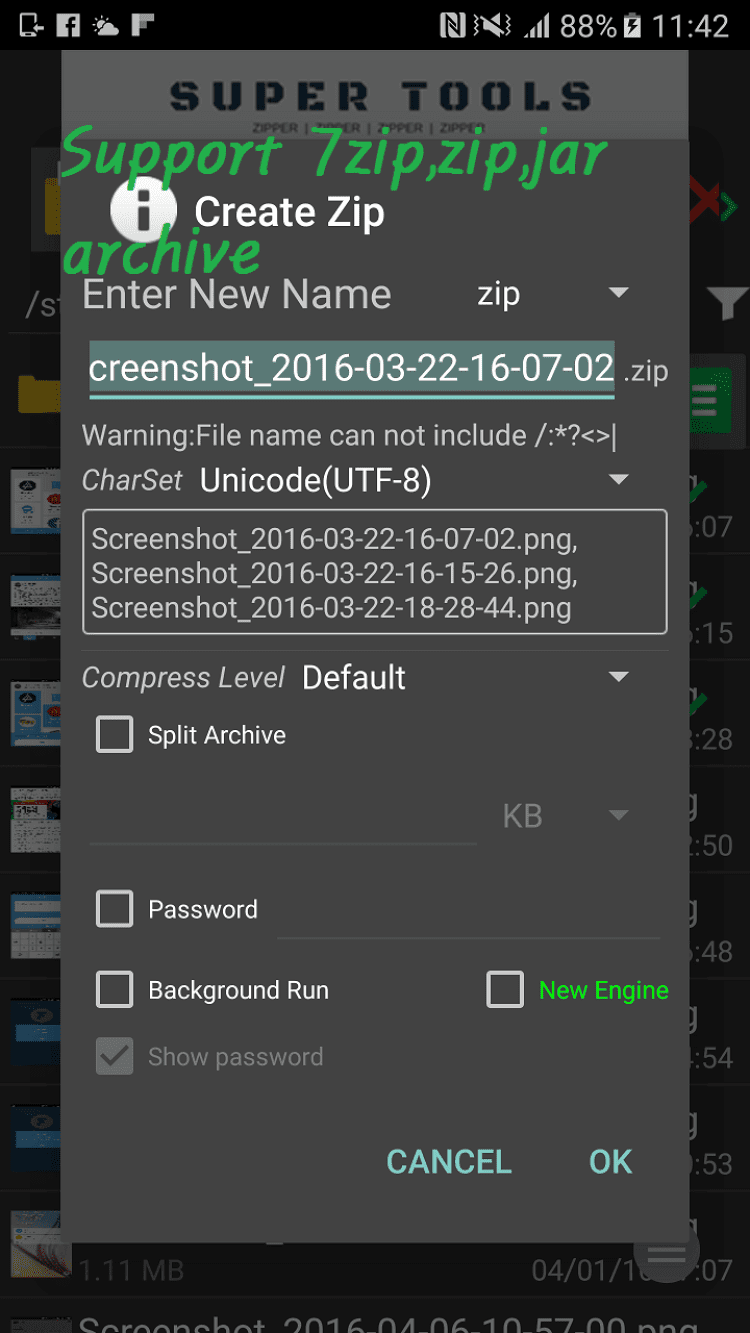Tap the weather notification icon
Image resolution: width=750 pixels, height=1333 pixels.
point(105,25)
